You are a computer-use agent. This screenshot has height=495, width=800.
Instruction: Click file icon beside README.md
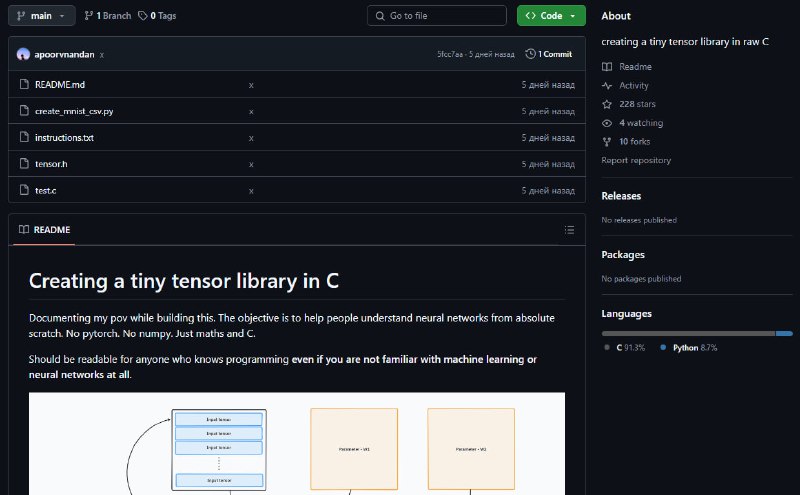[x=24, y=84]
